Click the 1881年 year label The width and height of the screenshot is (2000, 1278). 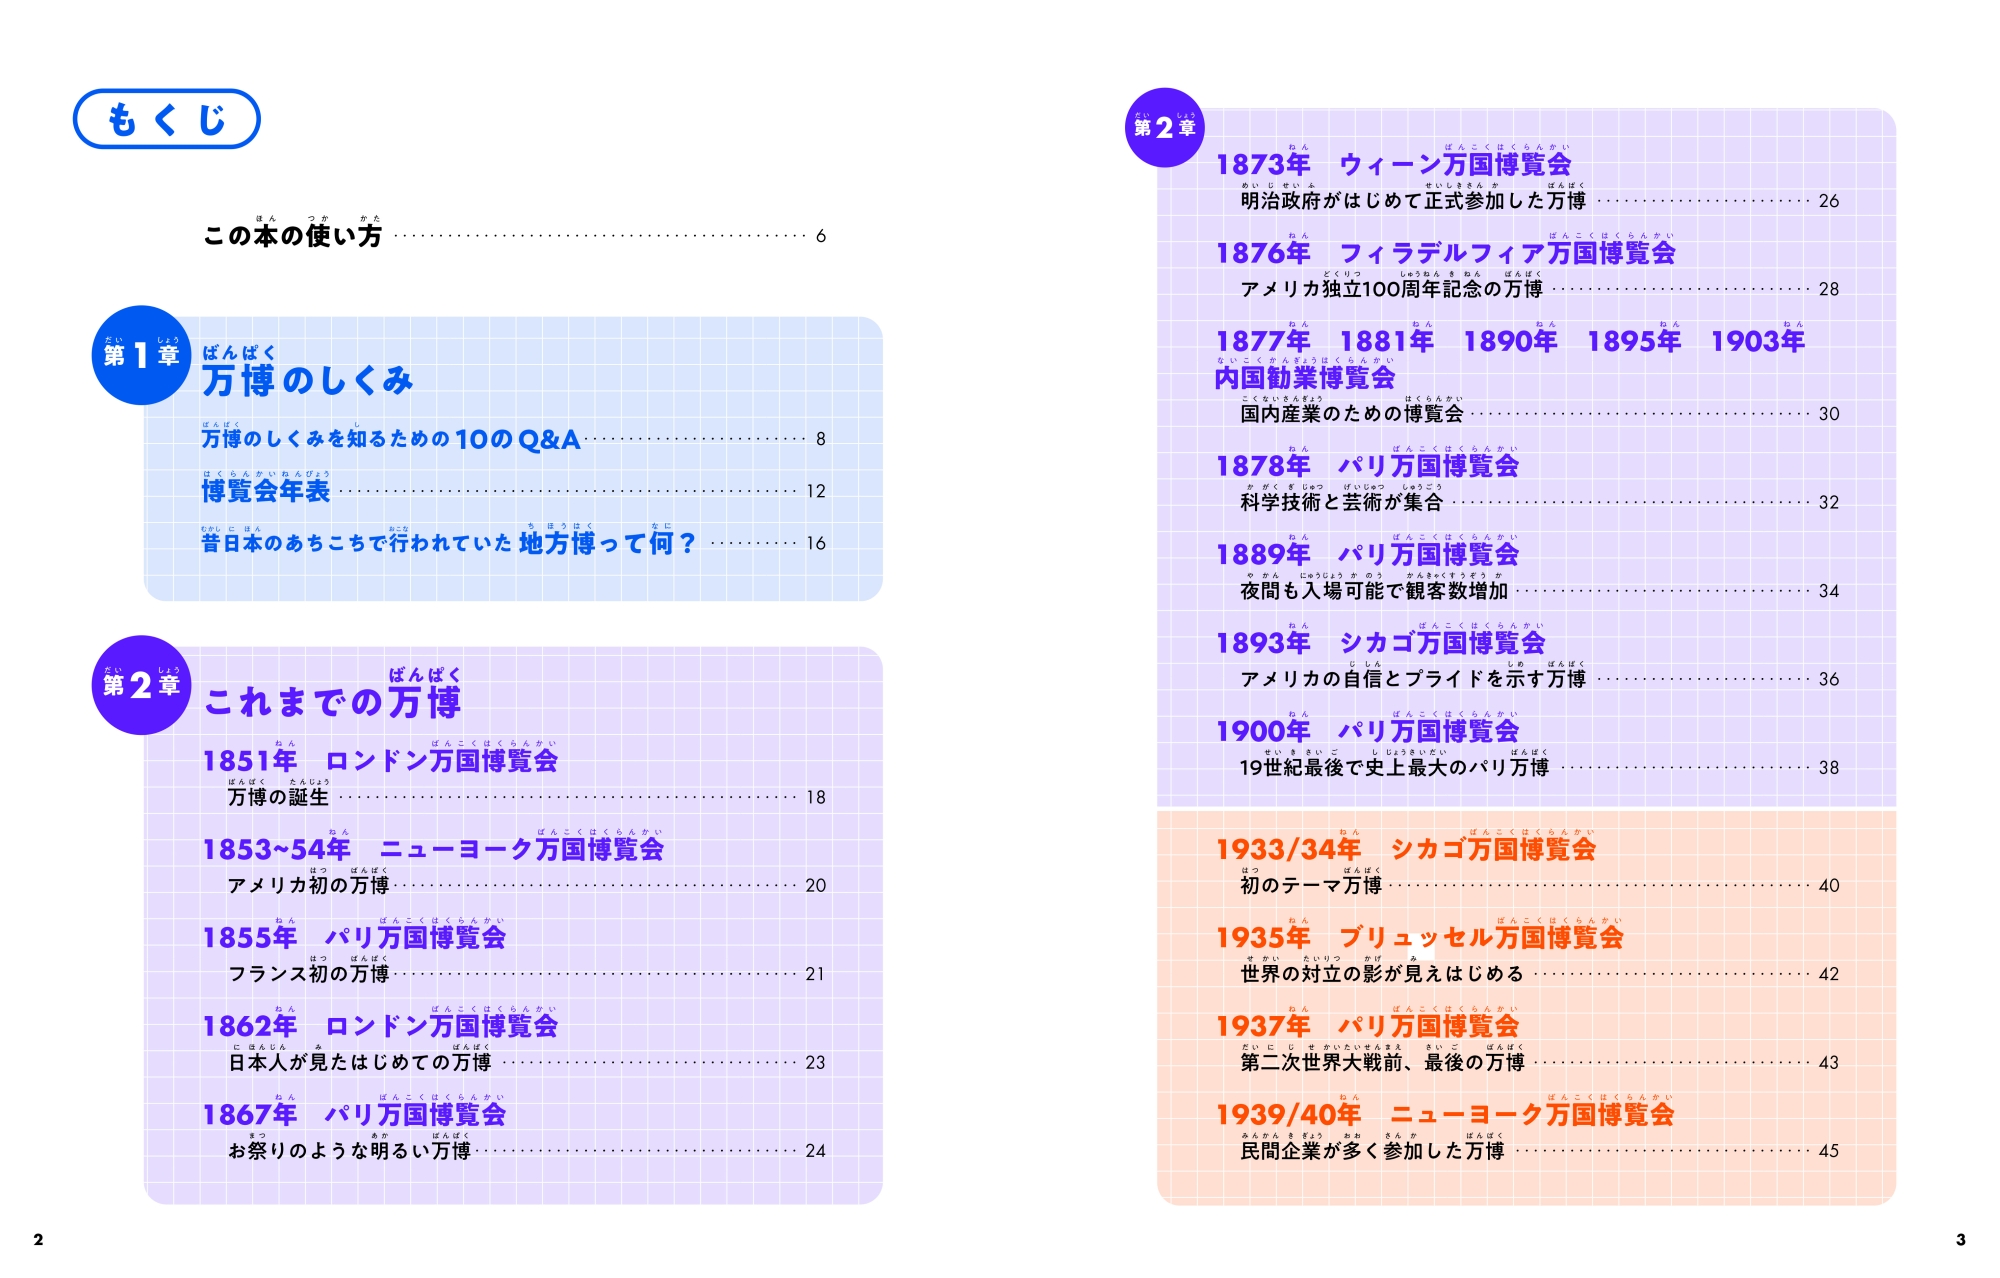tap(1386, 341)
